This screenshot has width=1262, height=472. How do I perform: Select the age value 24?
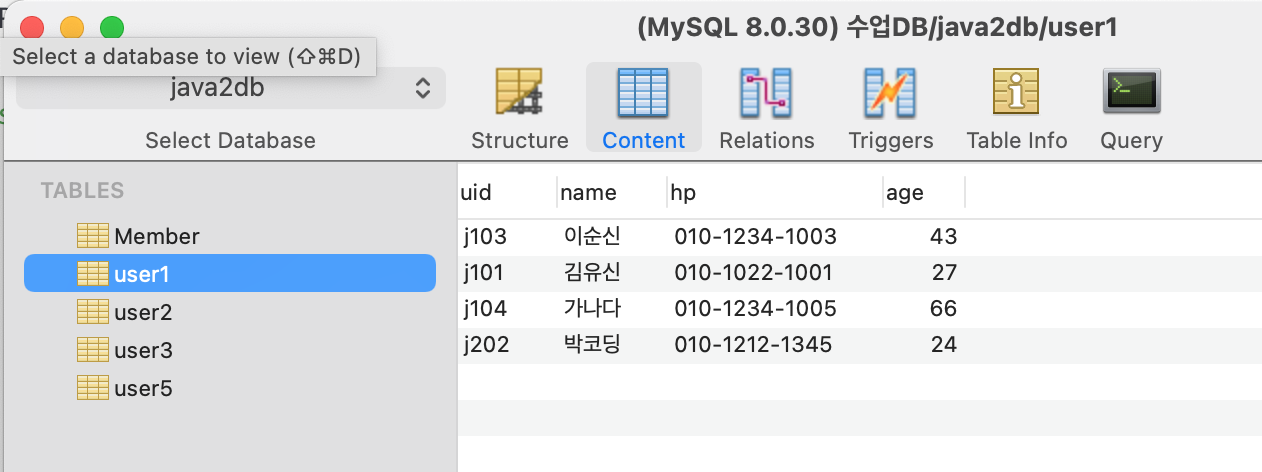[x=945, y=345]
